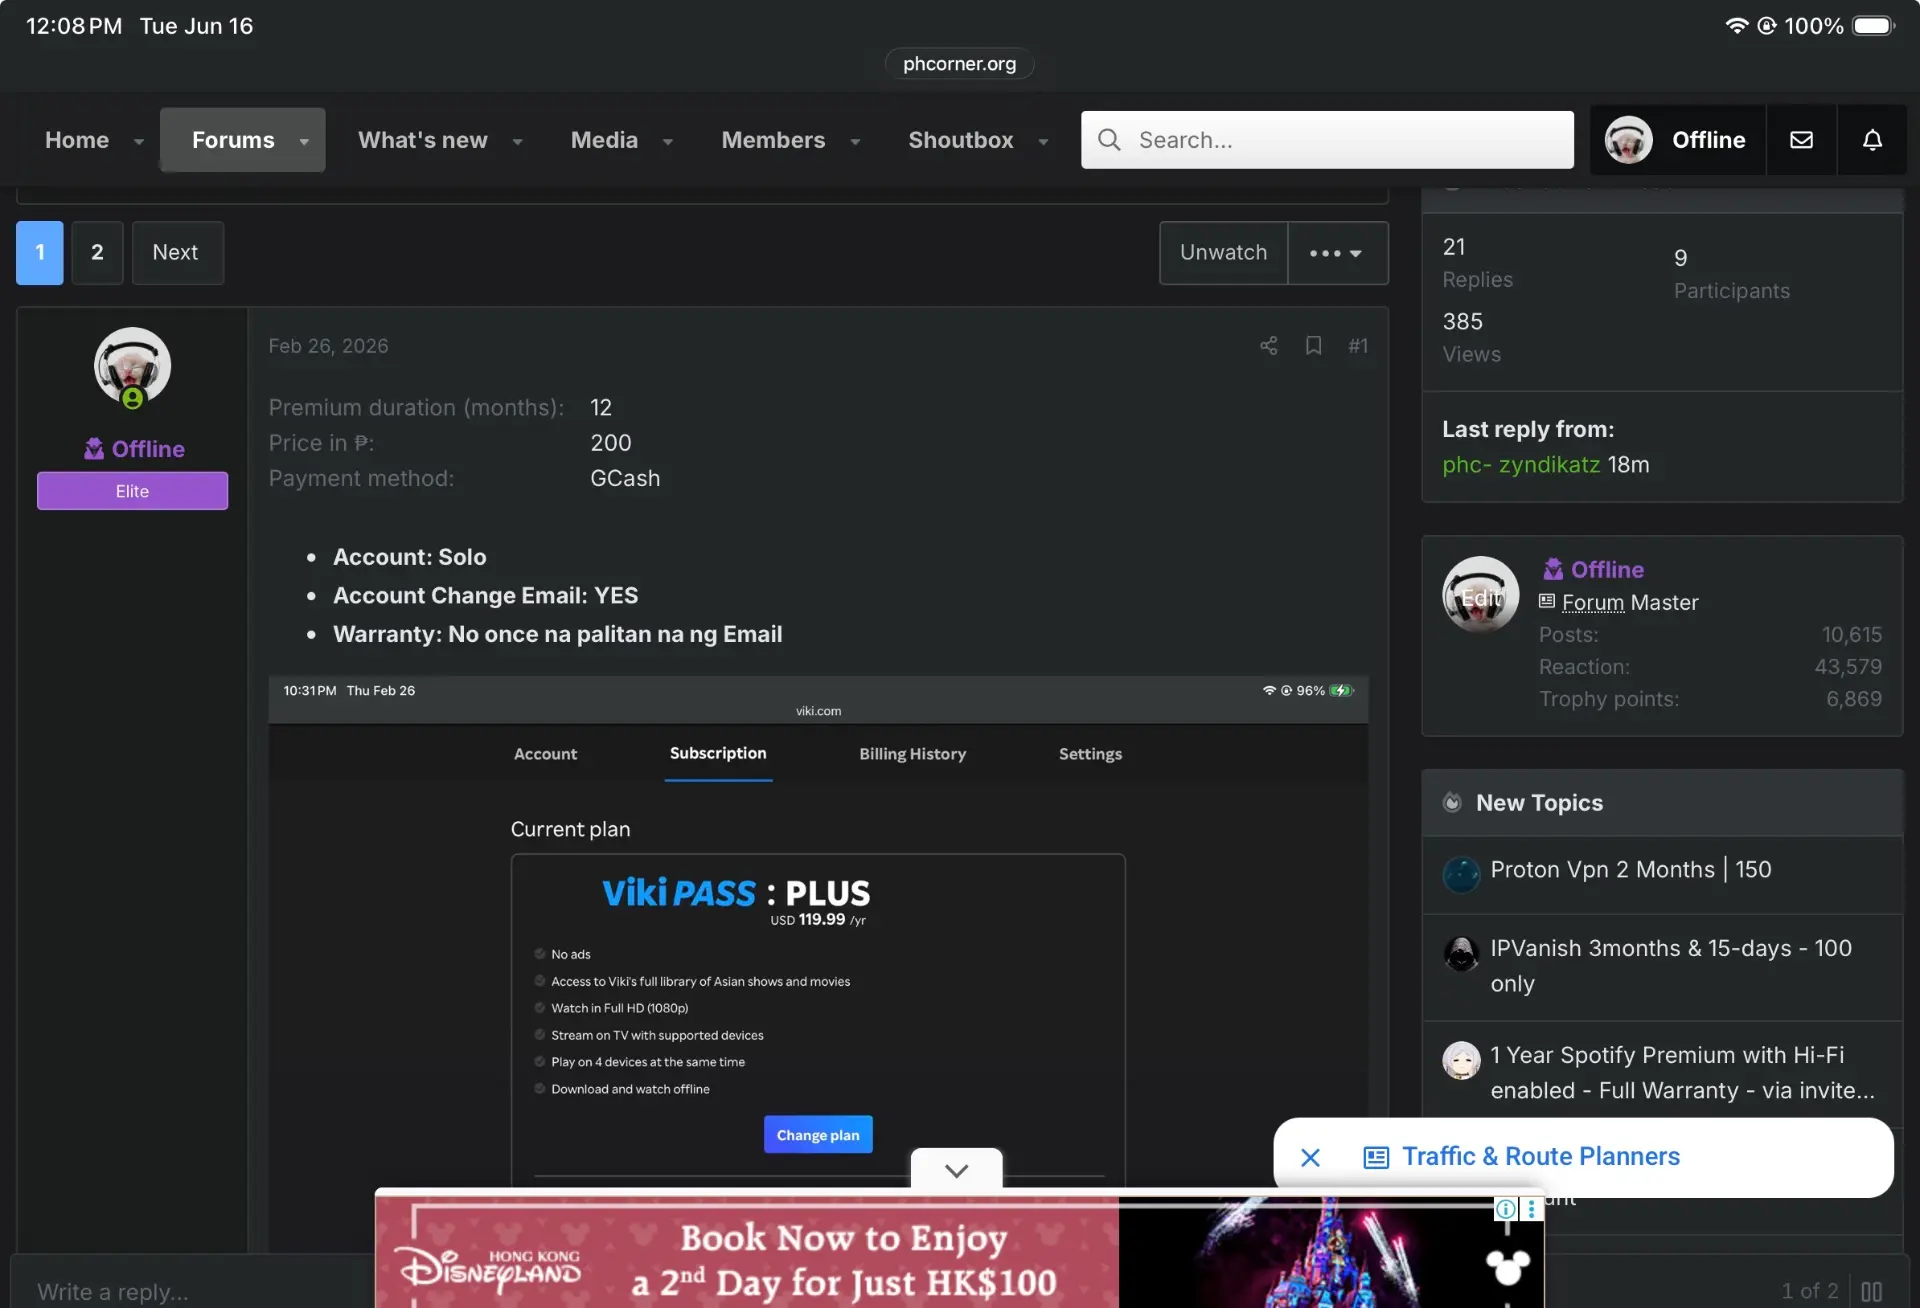Expand the What's new dropdown arrow
Image resolution: width=1920 pixels, height=1308 pixels.
517,142
